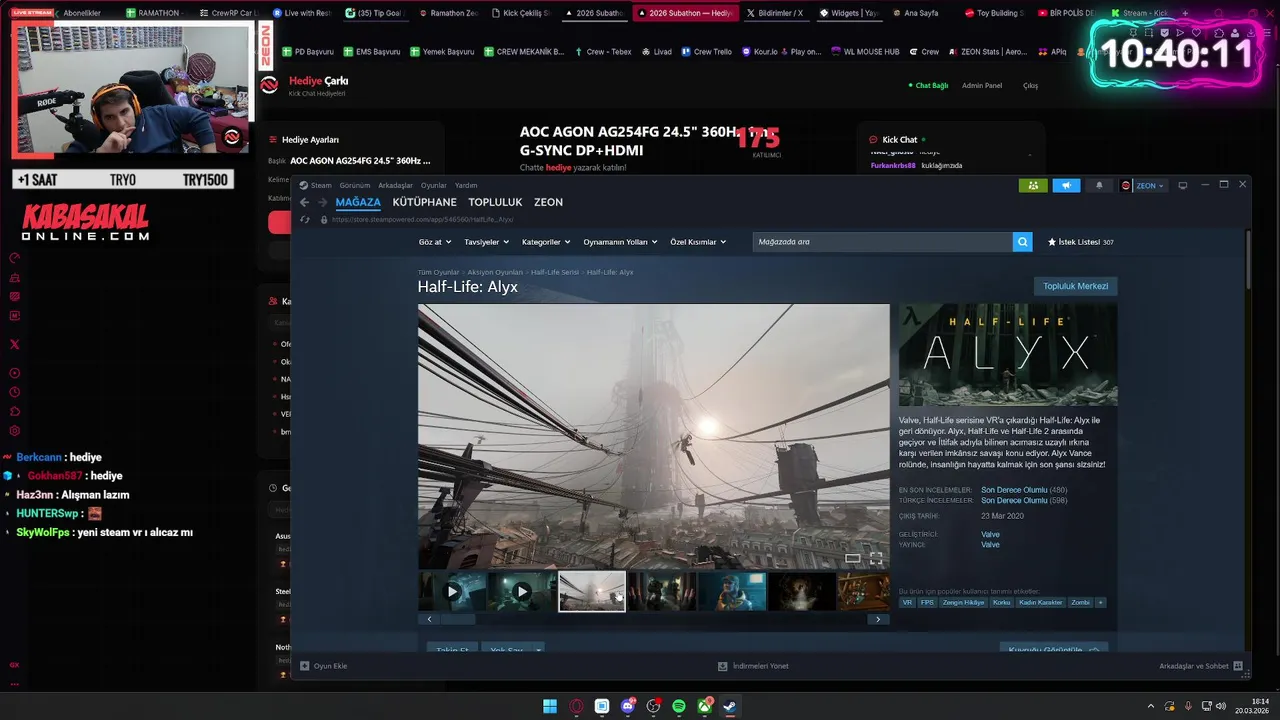Click the Windows Start button
The height and width of the screenshot is (720, 1280).
tap(550, 706)
